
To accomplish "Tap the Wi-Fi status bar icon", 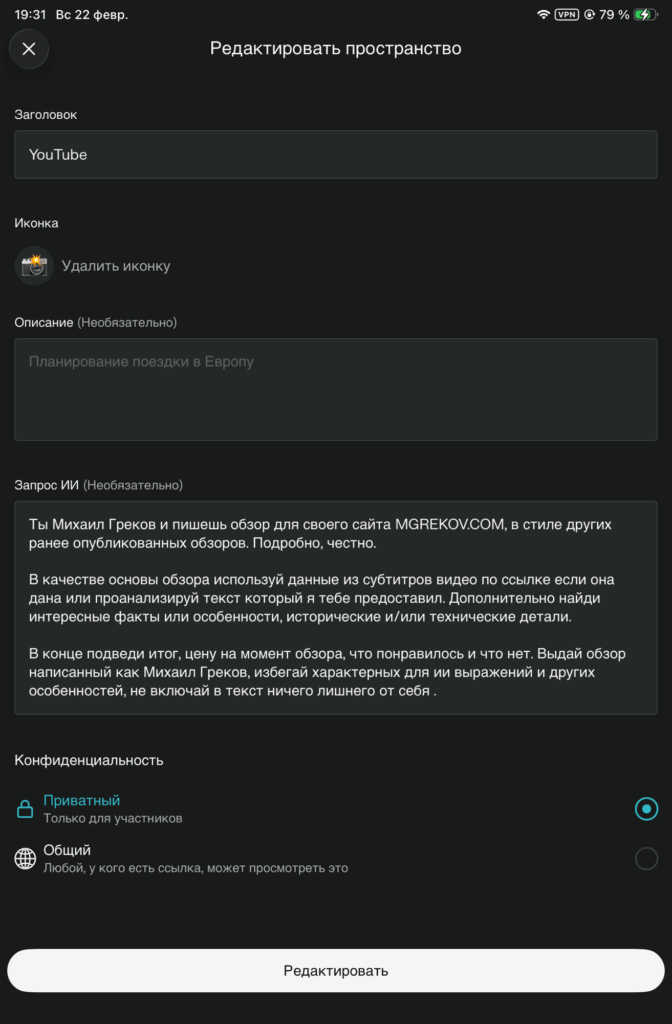I will 544,15.
